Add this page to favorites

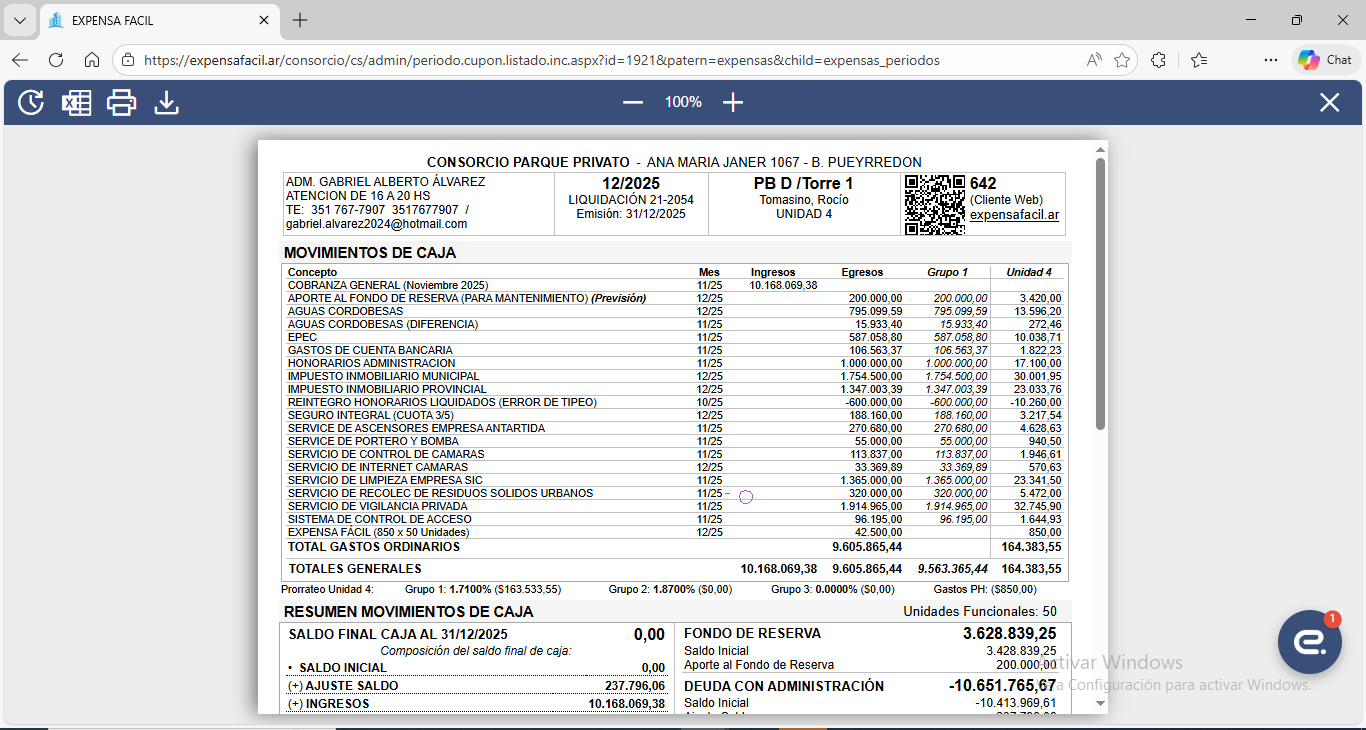[1122, 60]
